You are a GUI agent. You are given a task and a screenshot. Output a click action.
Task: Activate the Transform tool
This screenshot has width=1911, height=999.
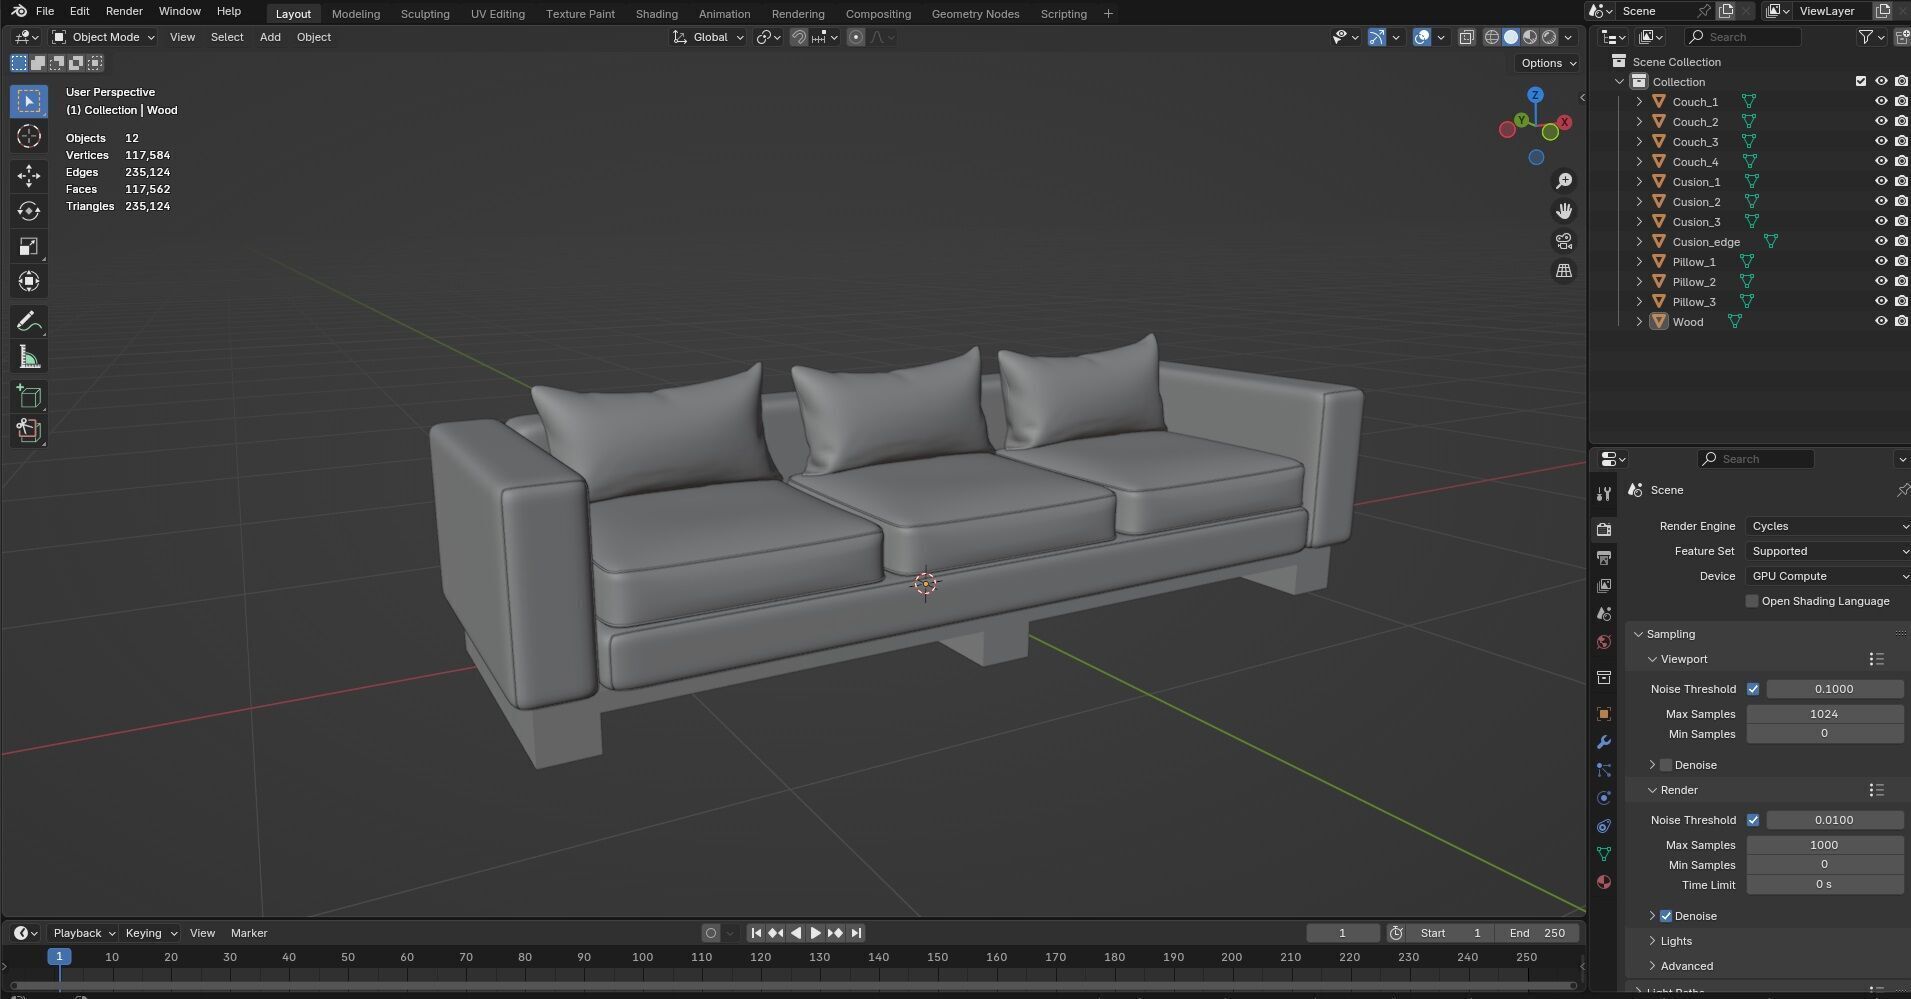(29, 281)
